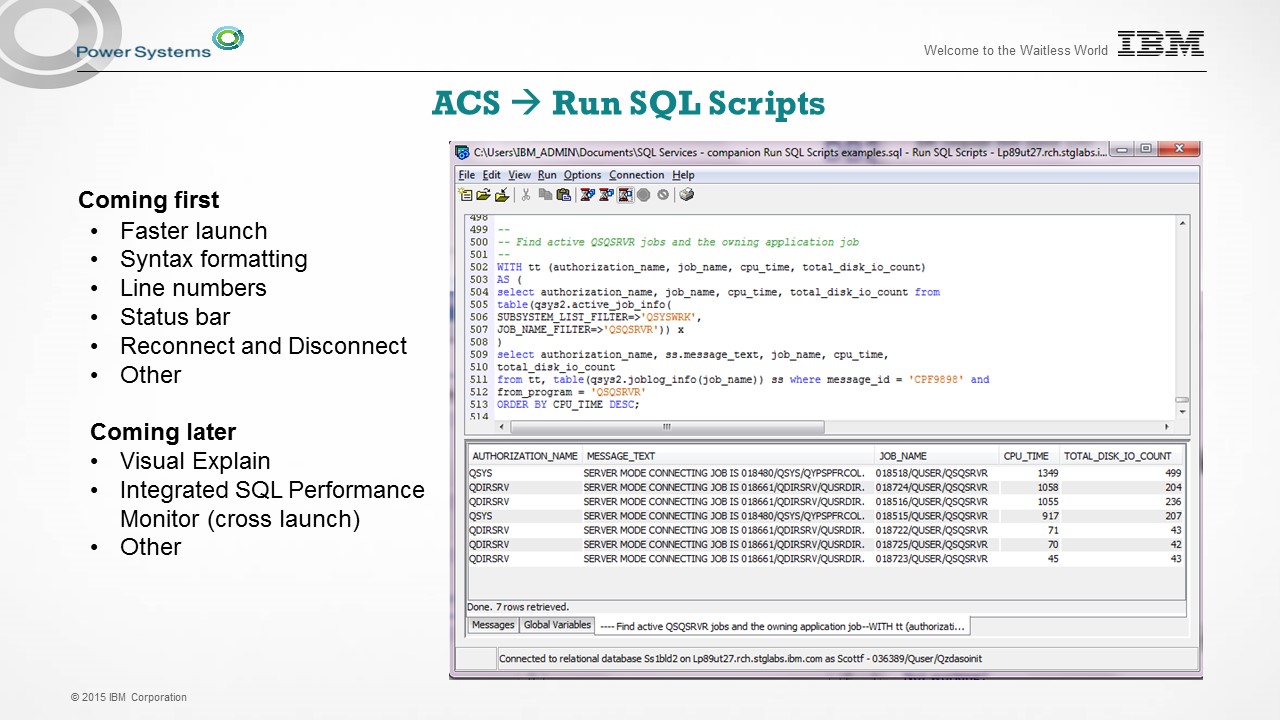Open the View menu
This screenshot has height=720, width=1280.
click(520, 175)
